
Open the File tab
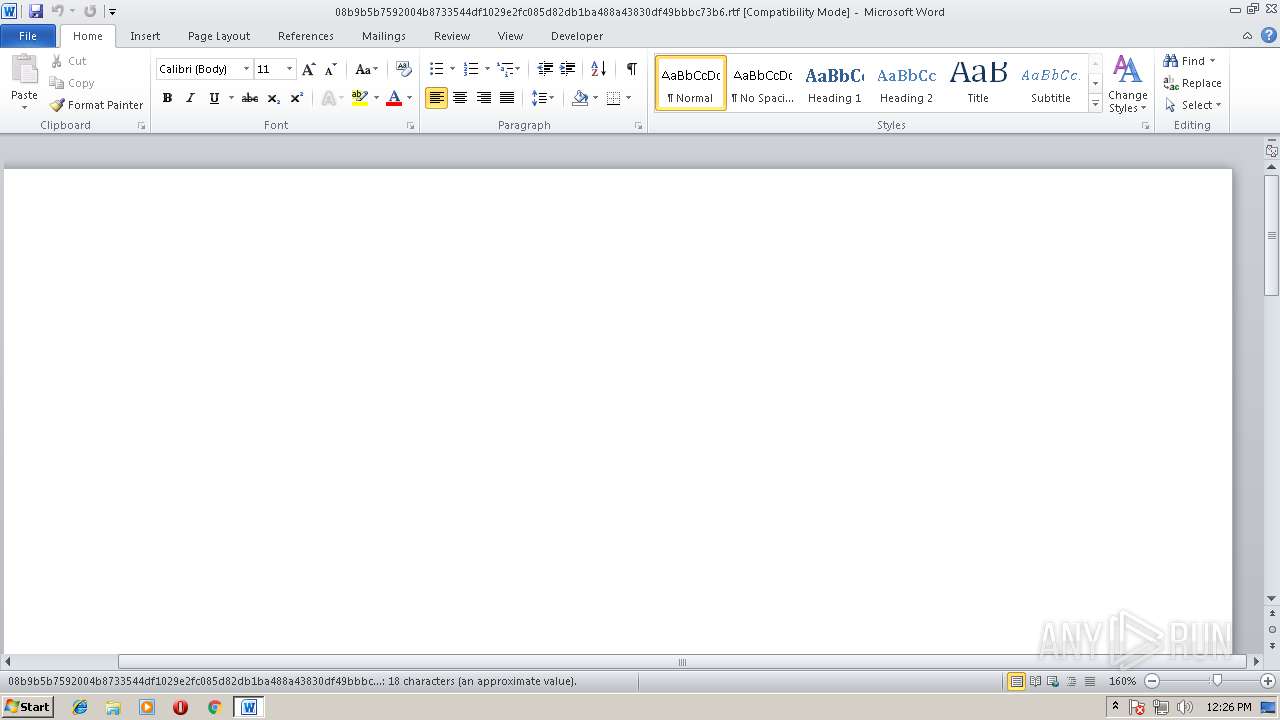[28, 35]
